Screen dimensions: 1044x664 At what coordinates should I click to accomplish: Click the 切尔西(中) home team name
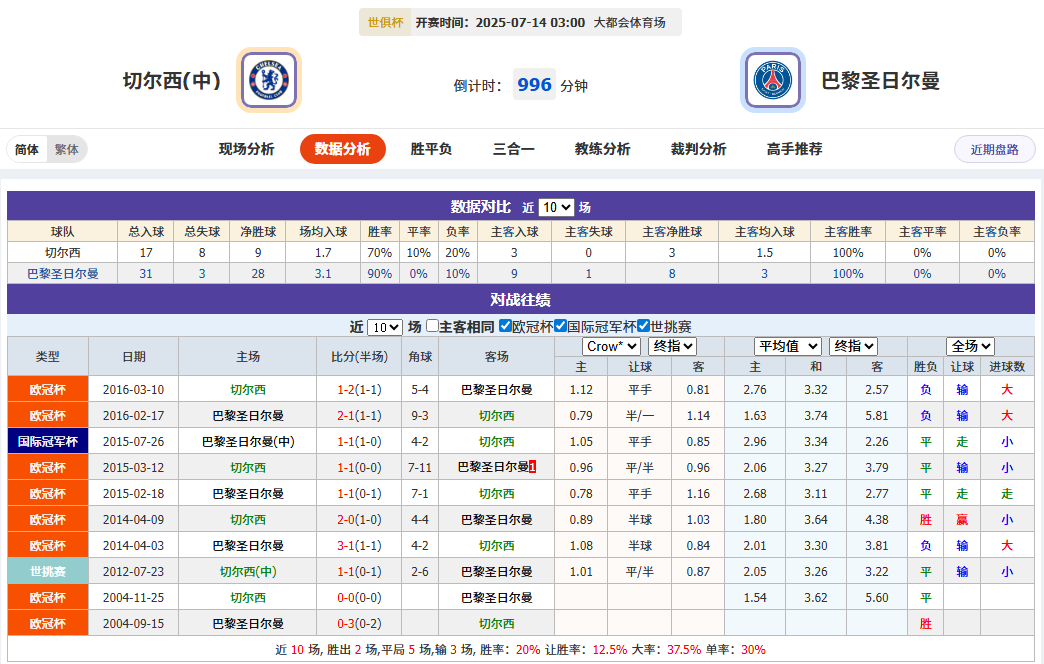[172, 81]
